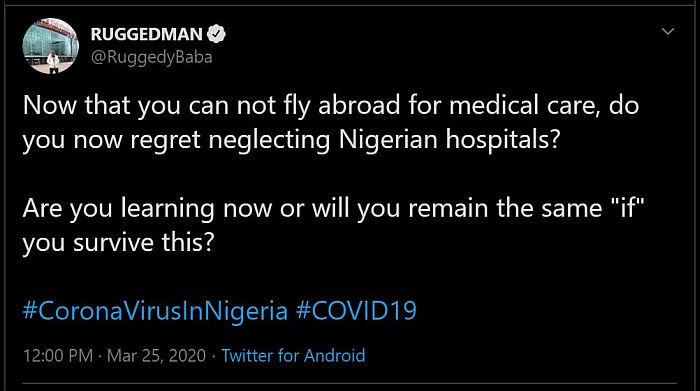Click the 12:00 PM timestamp
This screenshot has height=391, width=700.
[58, 356]
